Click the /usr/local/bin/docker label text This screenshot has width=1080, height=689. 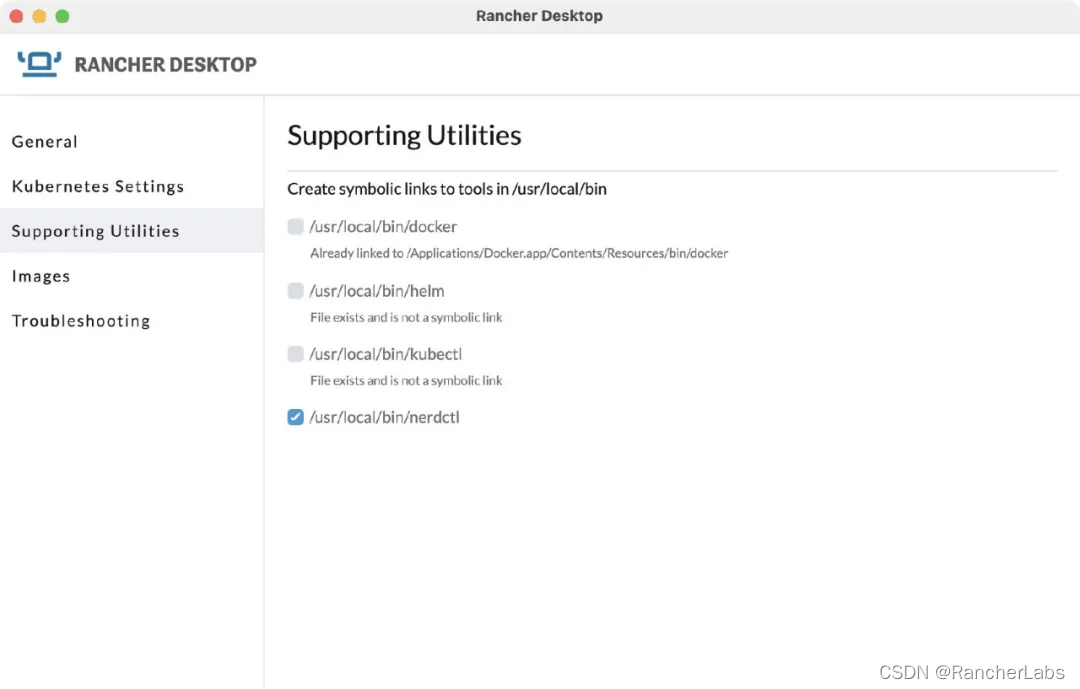tap(383, 227)
